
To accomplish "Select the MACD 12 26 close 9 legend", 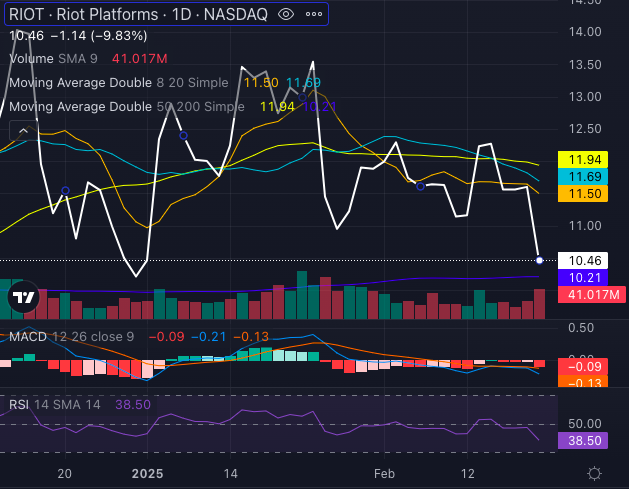I will tap(68, 335).
